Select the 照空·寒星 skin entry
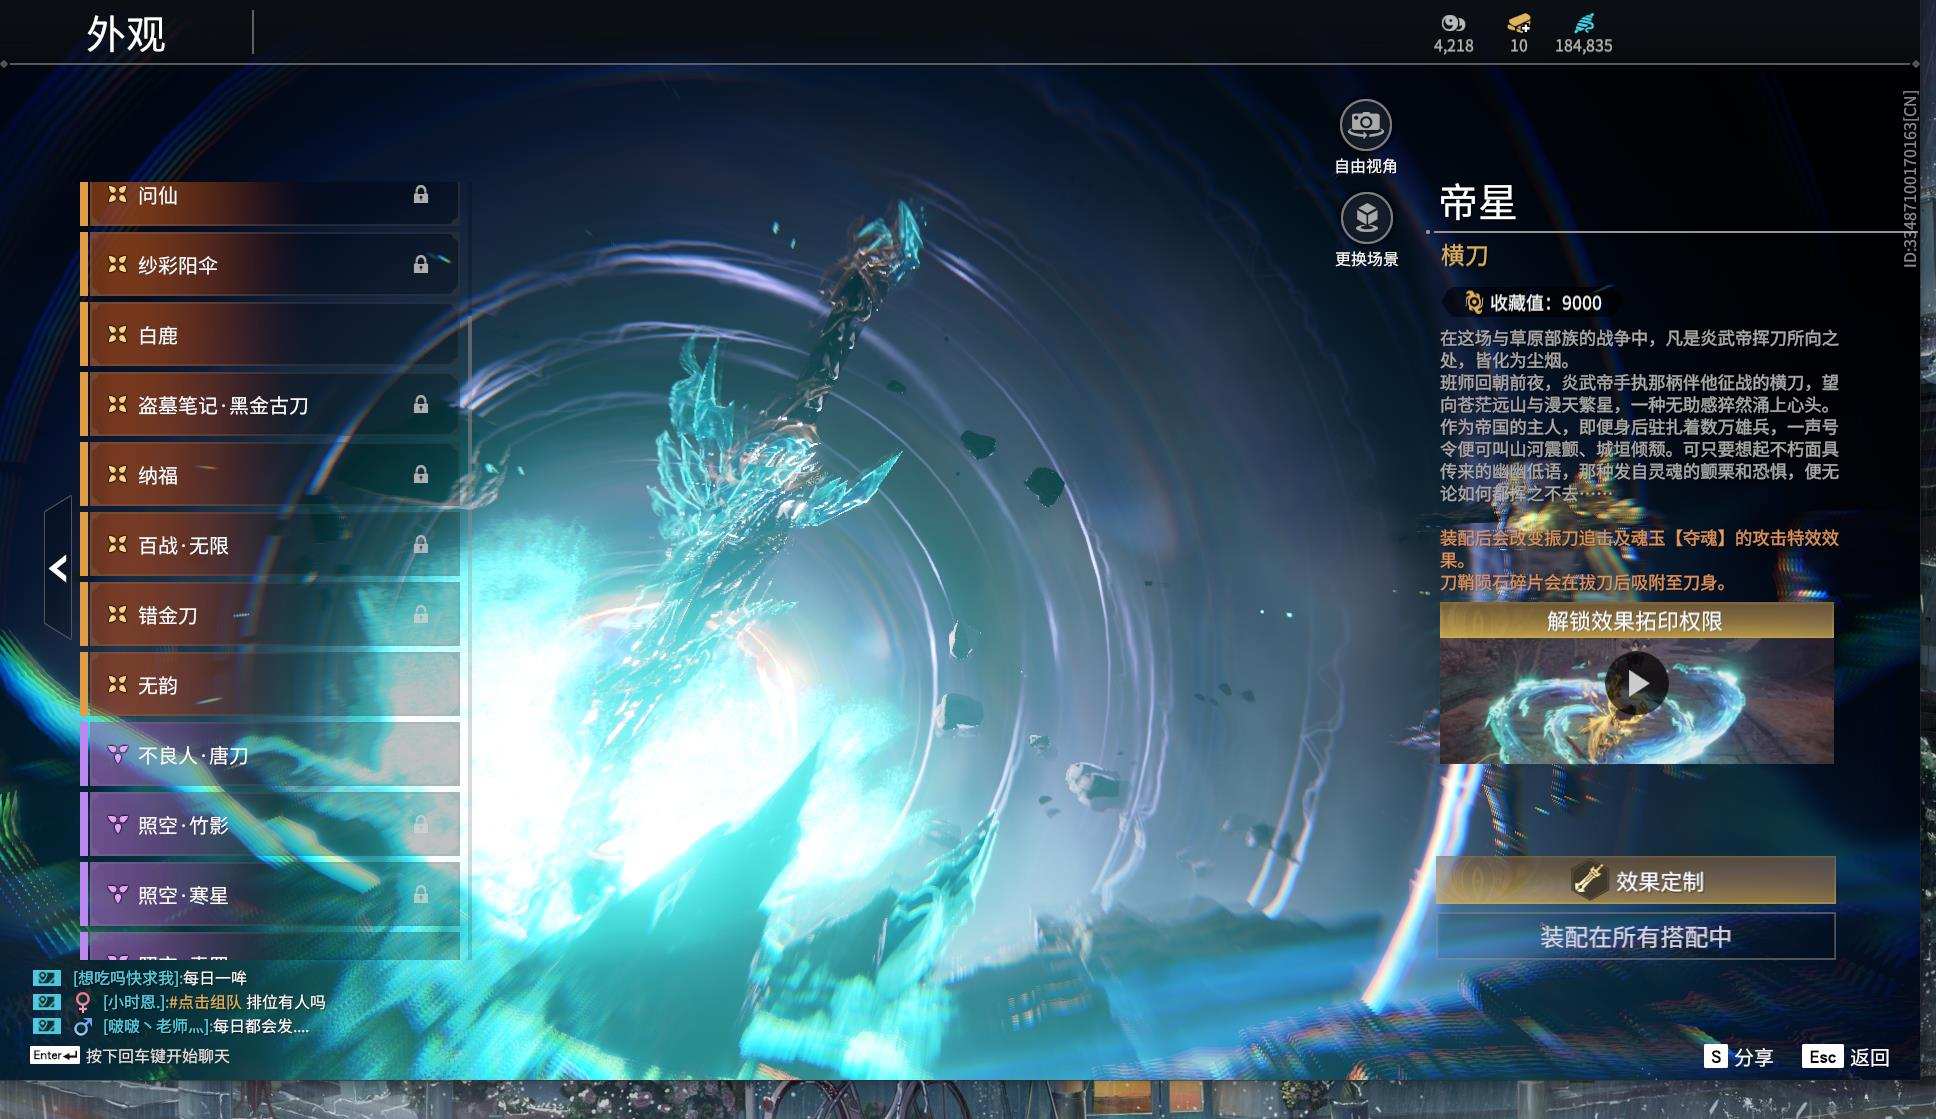 coord(270,894)
